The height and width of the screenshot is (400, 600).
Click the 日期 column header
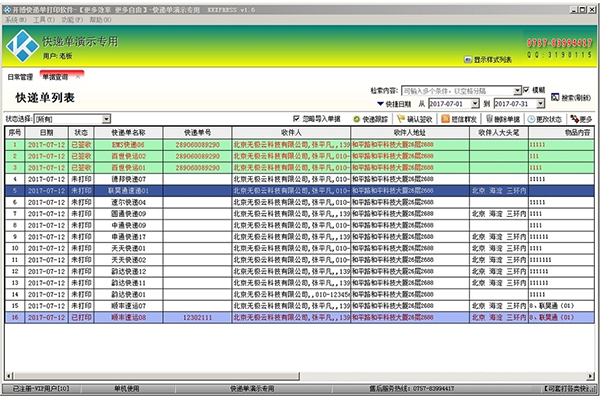pos(46,132)
